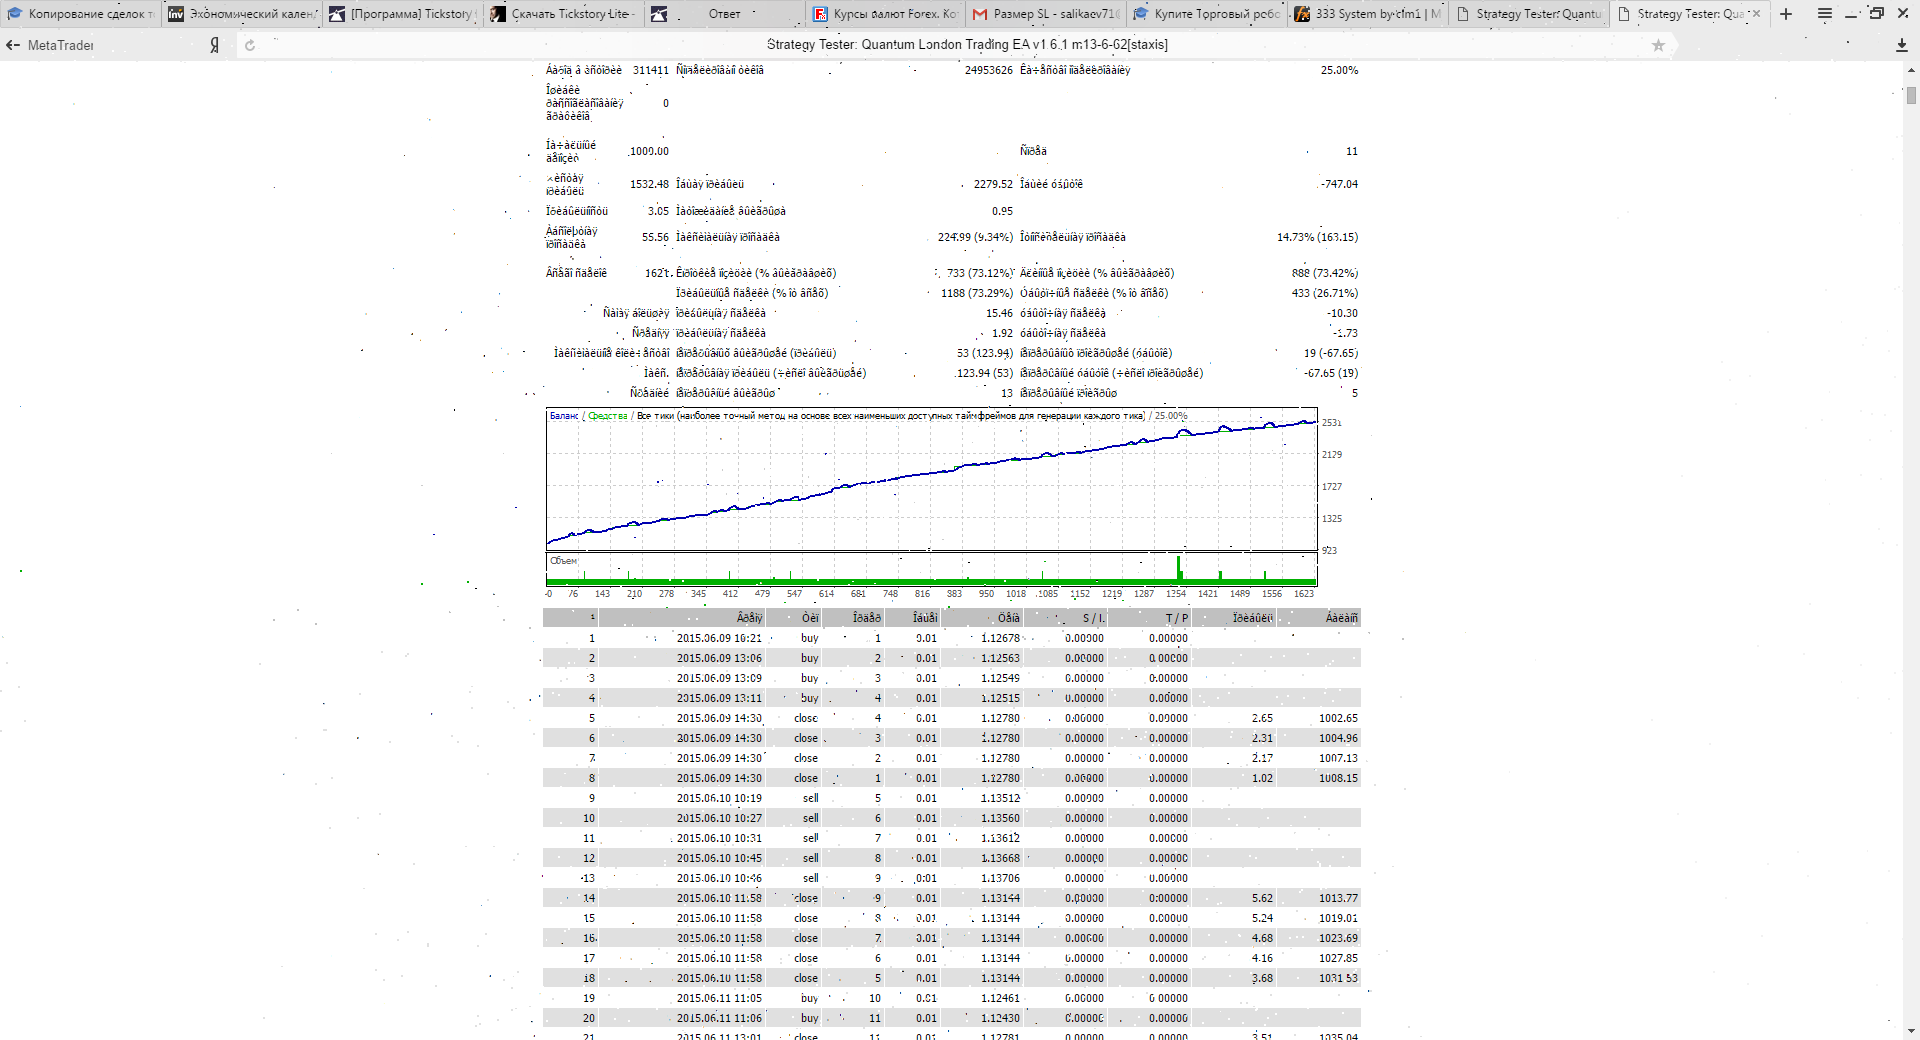Click the value '24953626' in the report
Viewport: 1920px width, 1040px height.
click(x=989, y=70)
